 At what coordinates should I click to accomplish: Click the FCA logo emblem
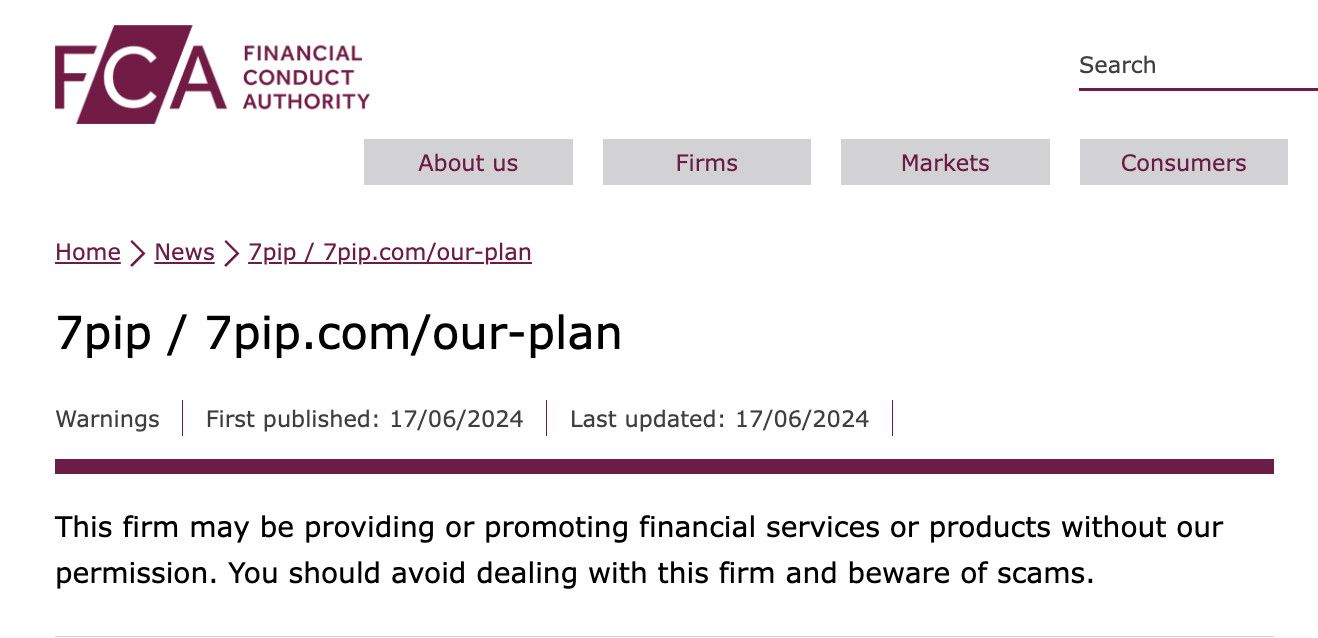(x=140, y=75)
